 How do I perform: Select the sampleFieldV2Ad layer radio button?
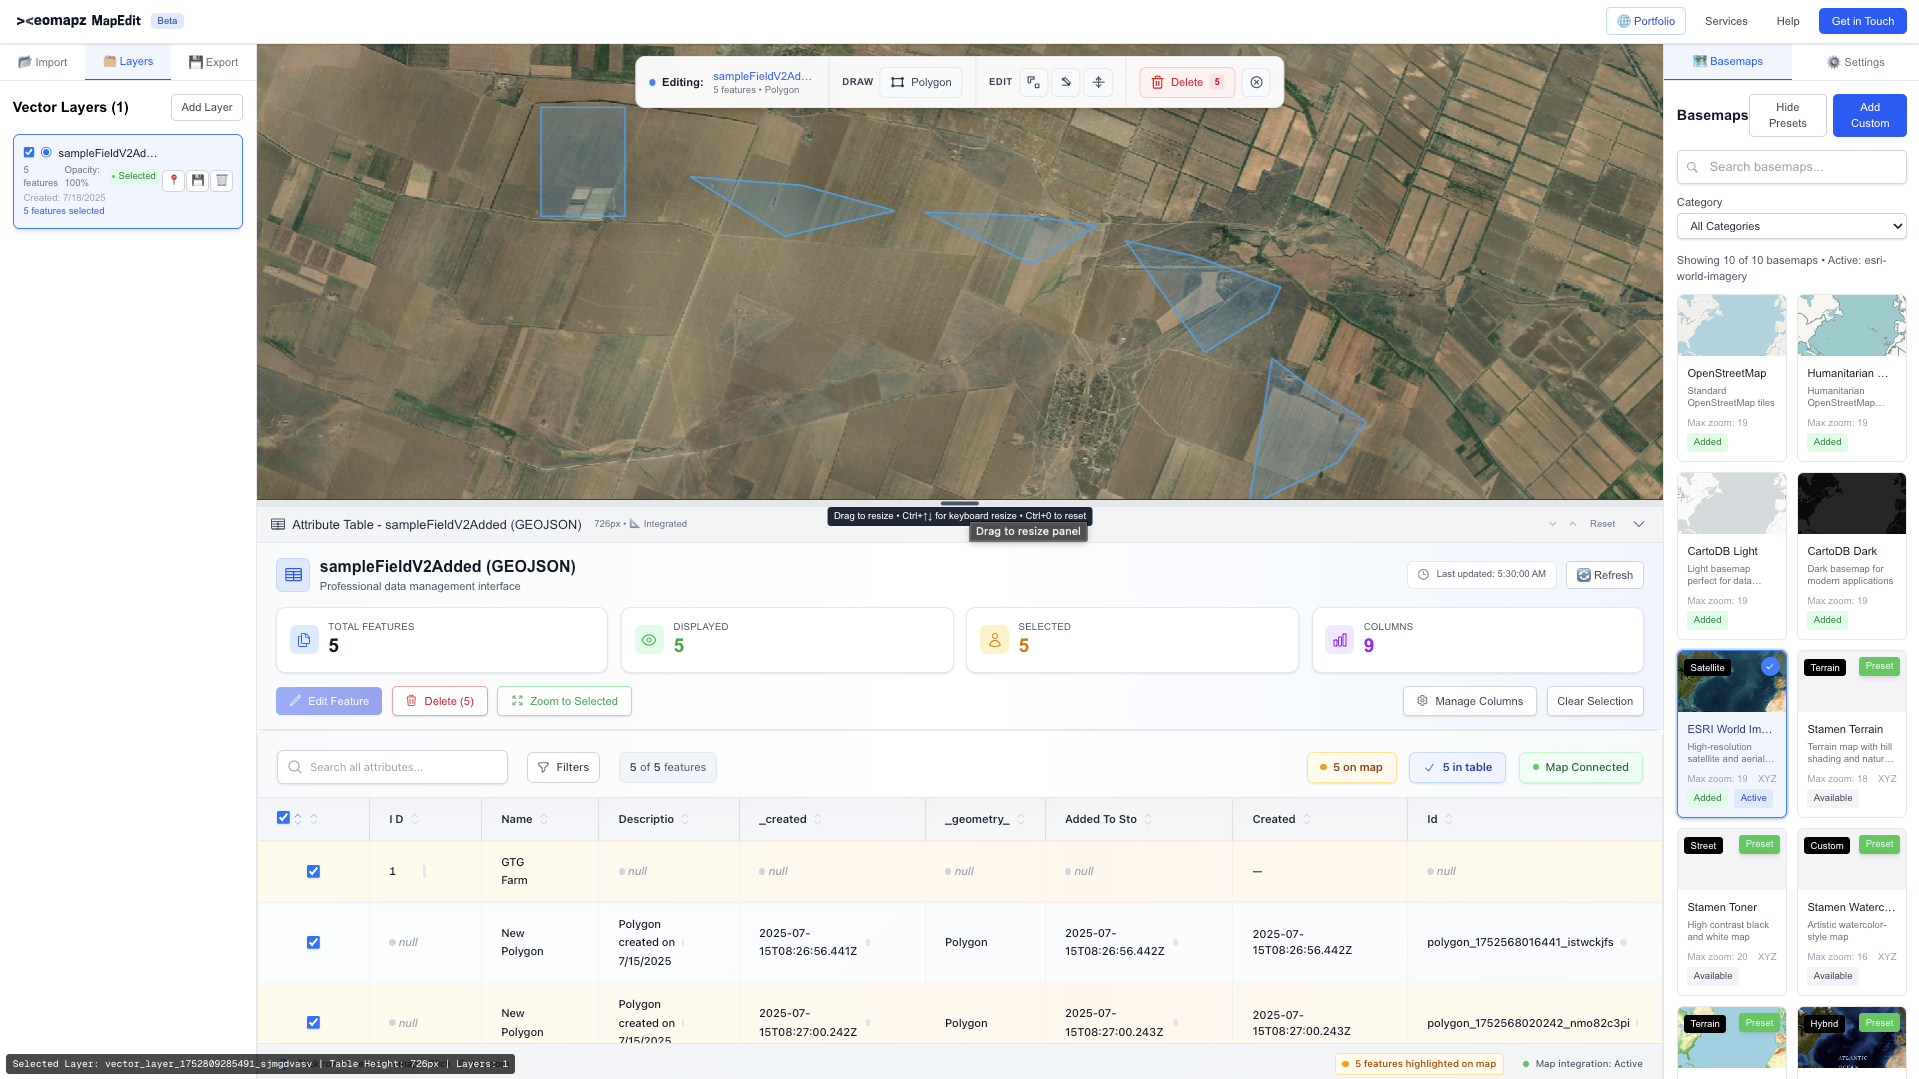[46, 152]
